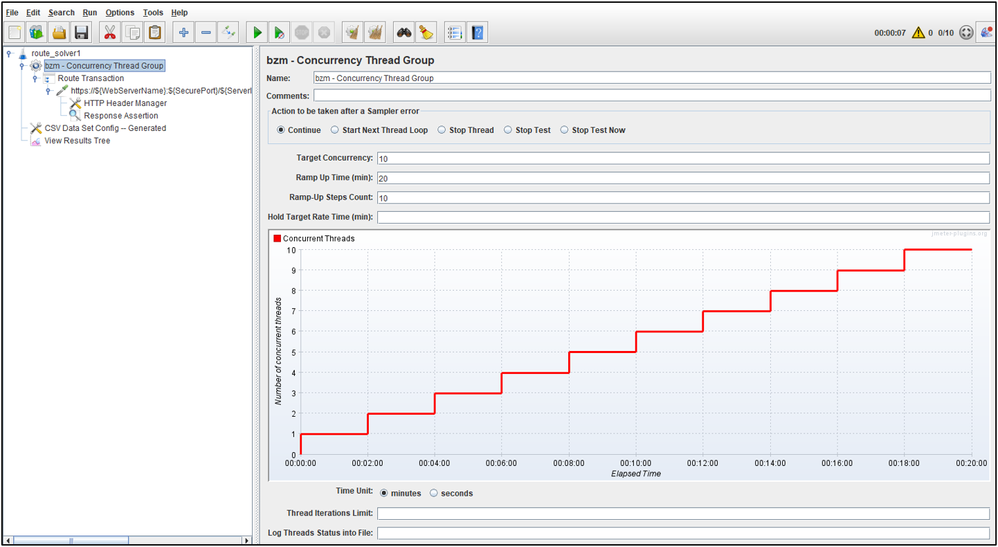Screen dimensions: 998x547
Task: Click the Clear all double broom icon
Action: click(x=375, y=33)
